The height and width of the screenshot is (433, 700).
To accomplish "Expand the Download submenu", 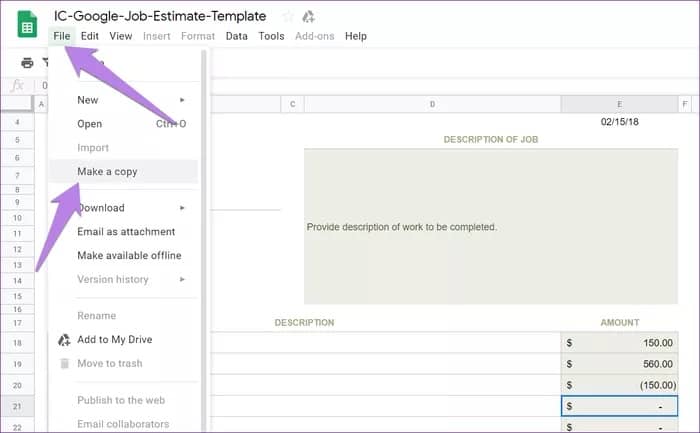I will click(x=182, y=208).
